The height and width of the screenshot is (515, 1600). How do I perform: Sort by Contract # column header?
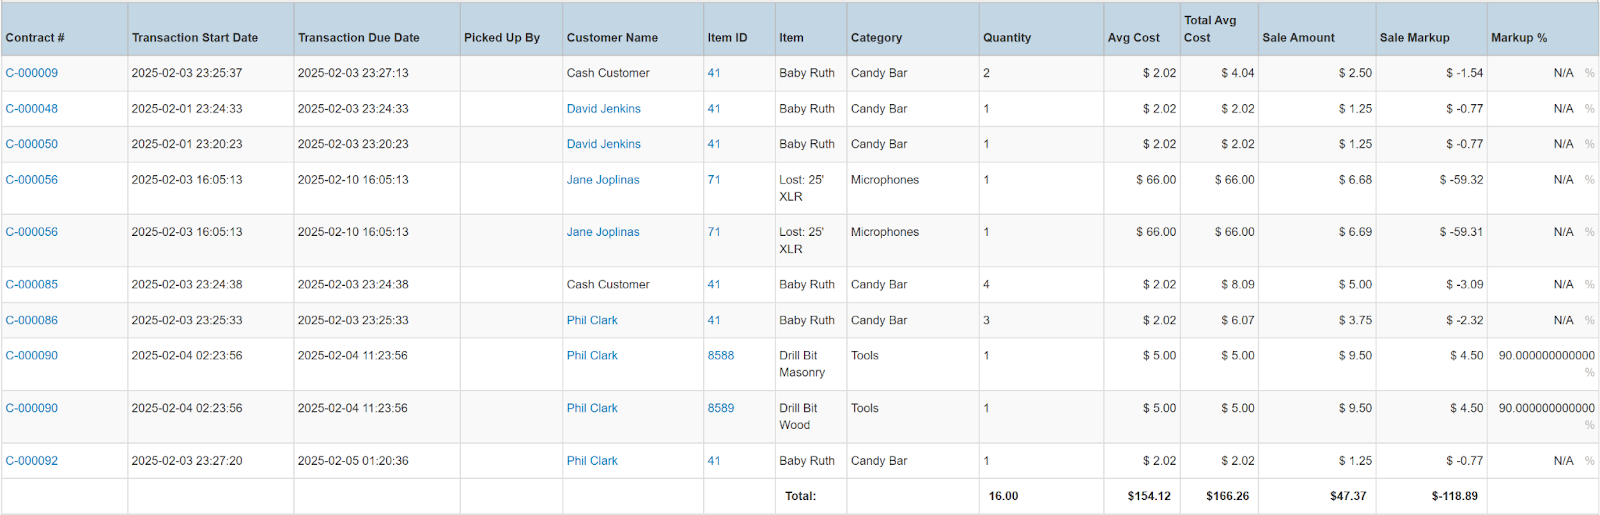(35, 38)
